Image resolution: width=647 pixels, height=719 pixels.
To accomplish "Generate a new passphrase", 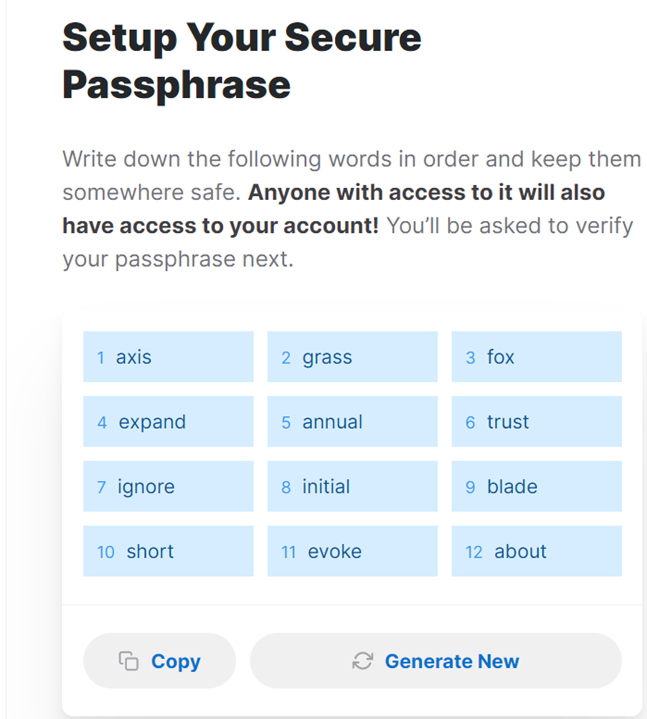I will tap(436, 661).
